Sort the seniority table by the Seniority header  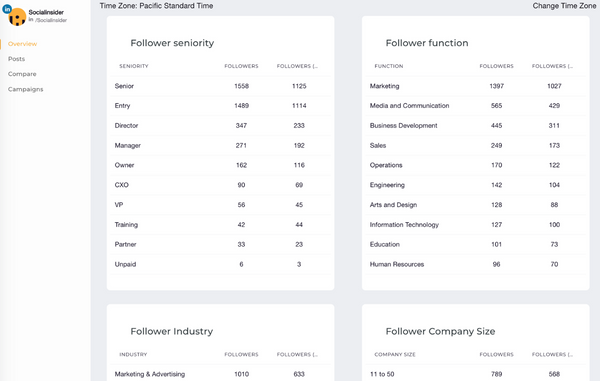(x=134, y=66)
